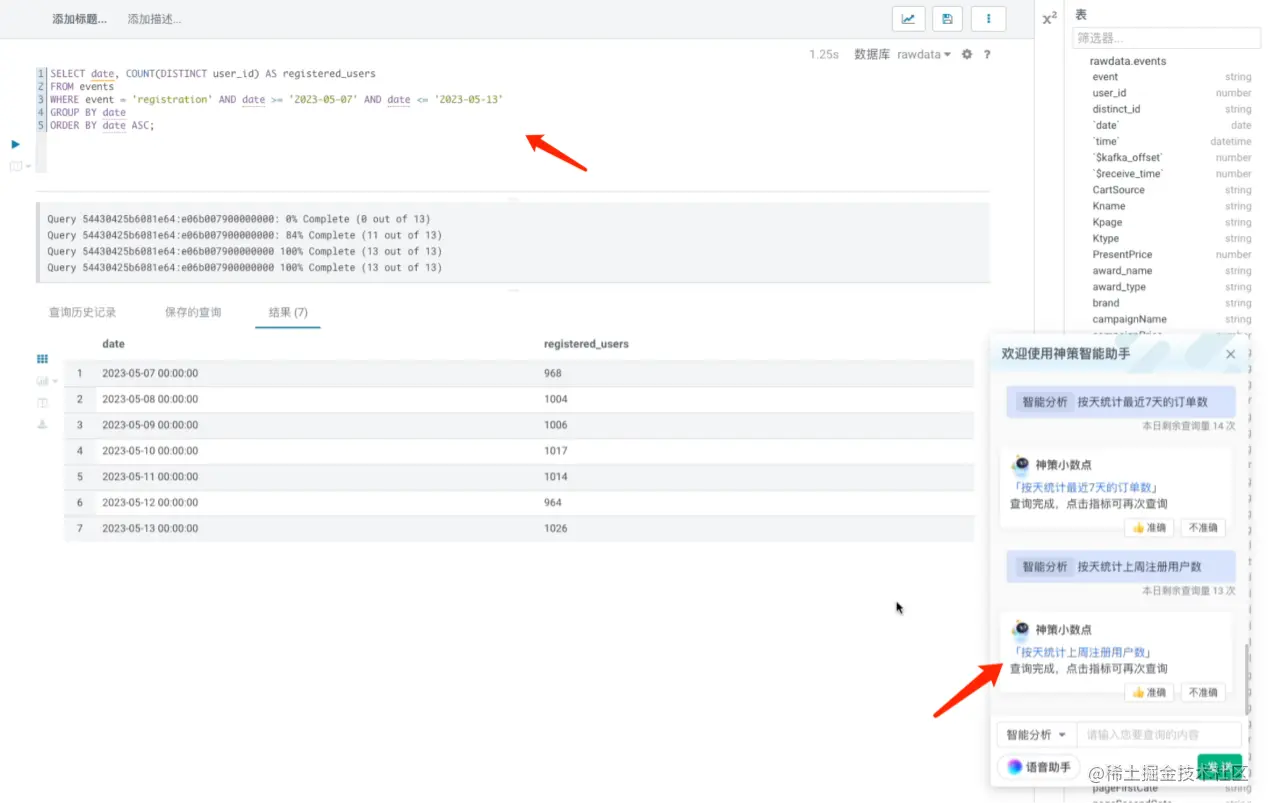Click the question mark help icon
Image resolution: width=1271 pixels, height=806 pixels.
pos(987,54)
